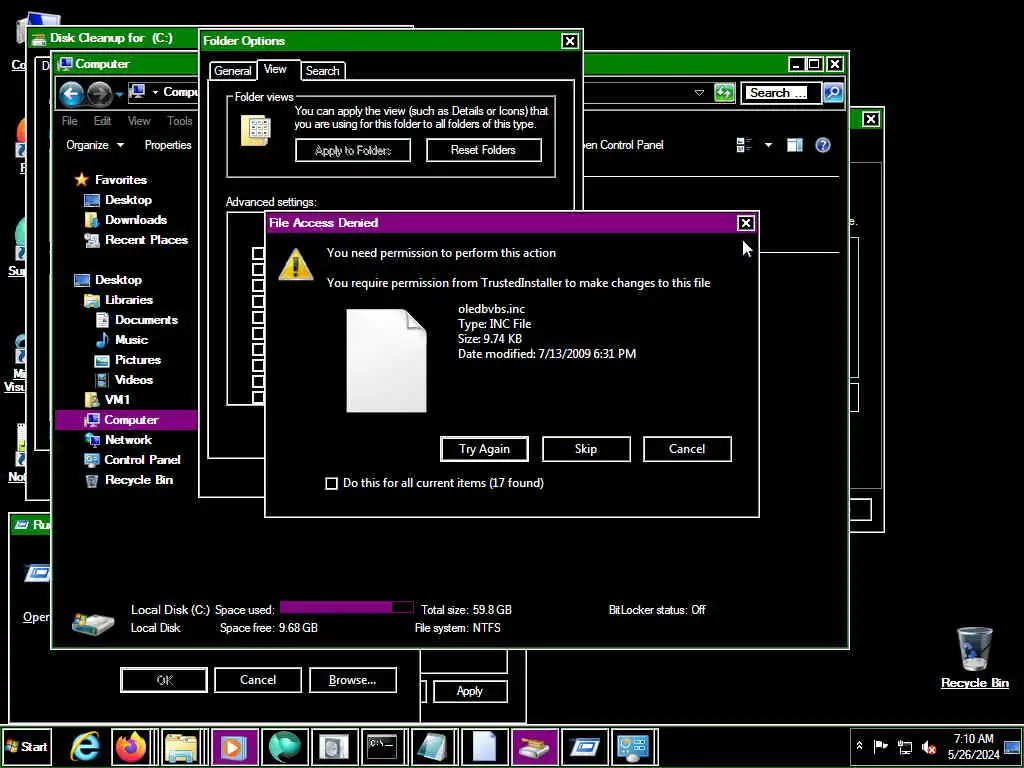Screen dimensions: 1024x768
Task: Open the Start menu
Action: coord(27,746)
